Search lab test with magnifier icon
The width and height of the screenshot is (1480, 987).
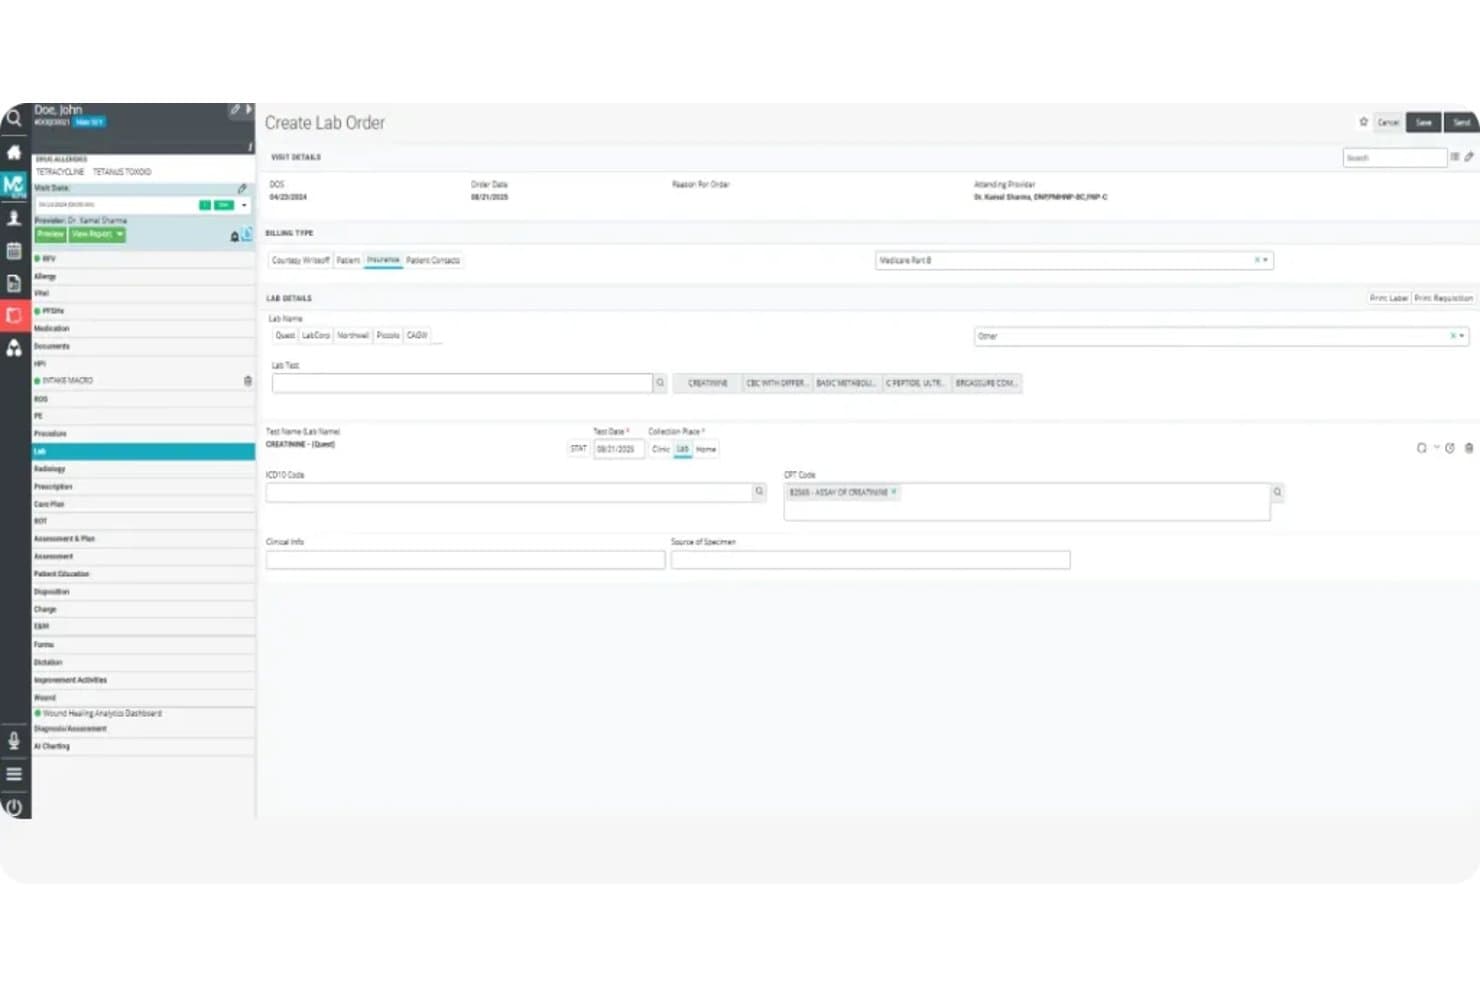click(x=660, y=383)
